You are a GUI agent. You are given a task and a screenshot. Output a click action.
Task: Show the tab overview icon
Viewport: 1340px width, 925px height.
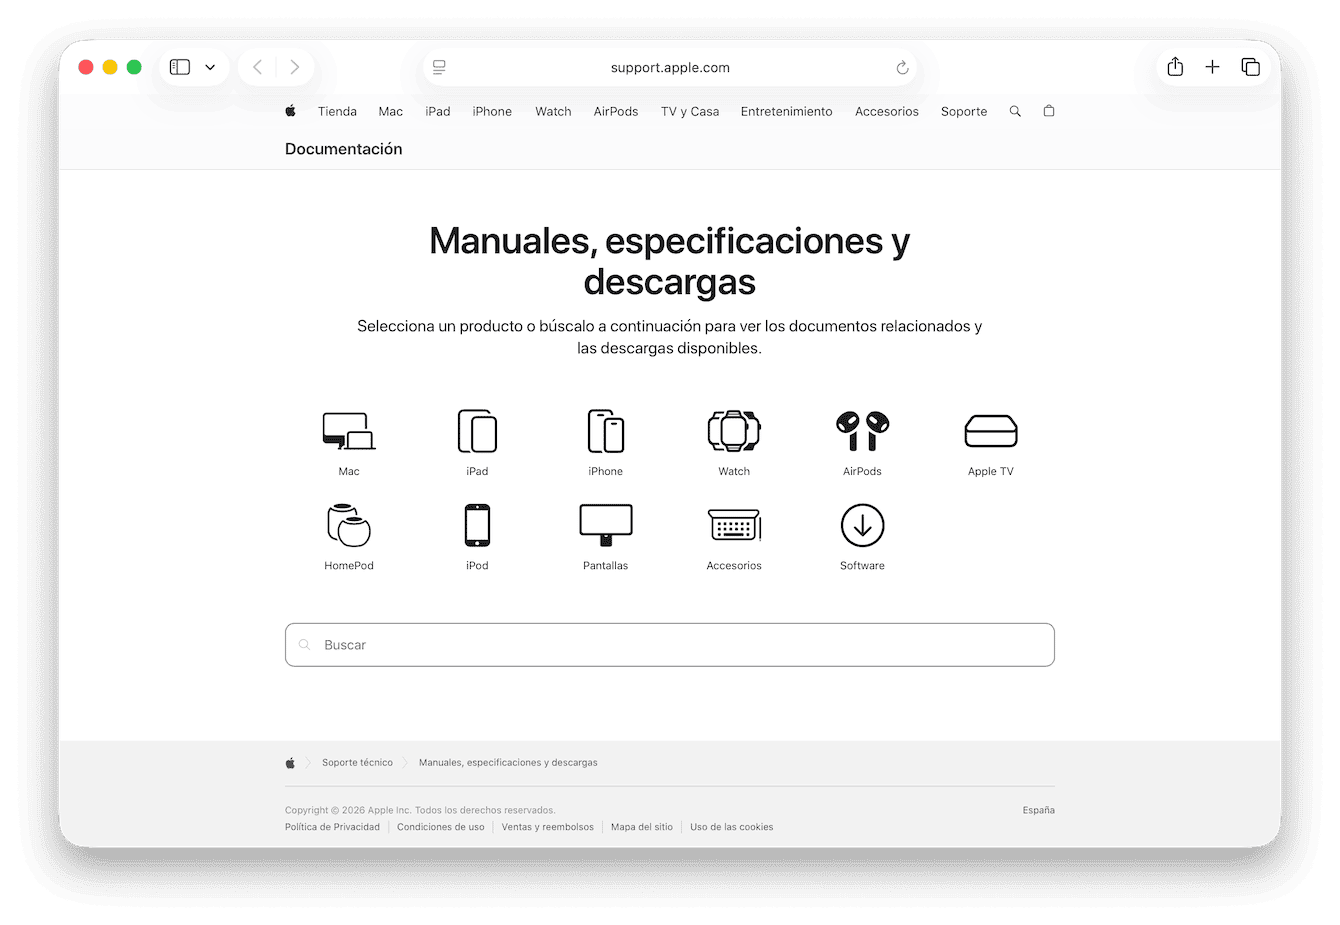point(1250,67)
